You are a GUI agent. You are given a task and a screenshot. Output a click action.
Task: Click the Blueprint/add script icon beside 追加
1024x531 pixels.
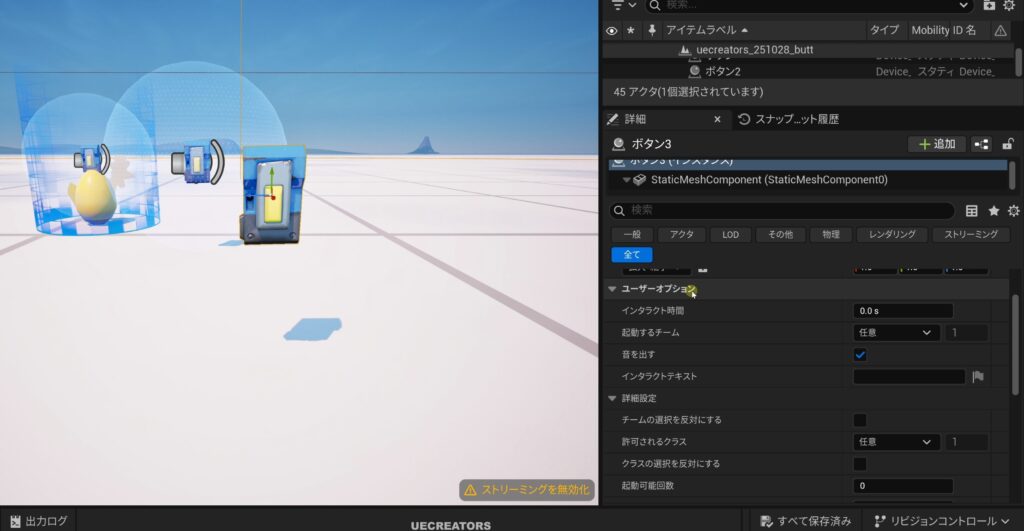981,144
